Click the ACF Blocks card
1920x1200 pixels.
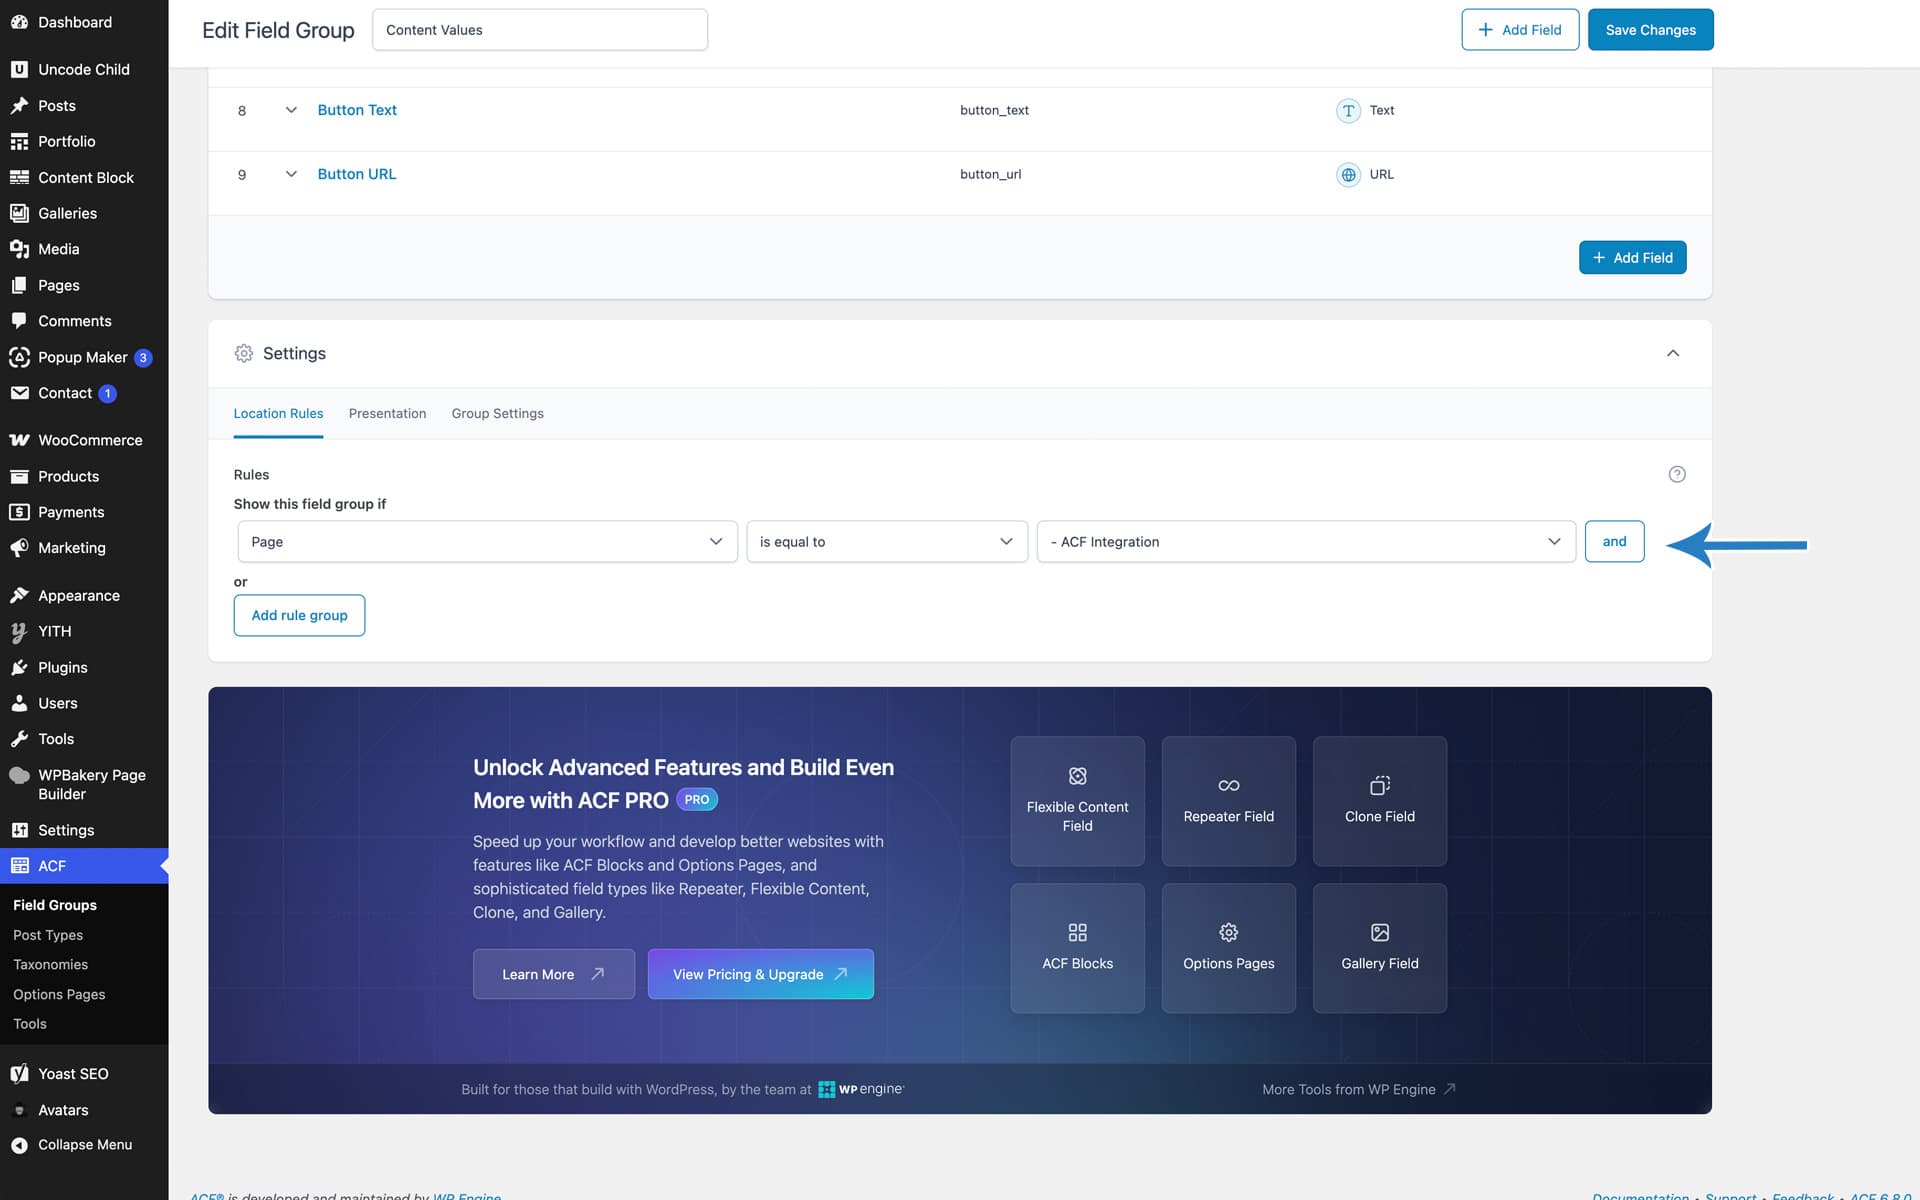tap(1077, 949)
